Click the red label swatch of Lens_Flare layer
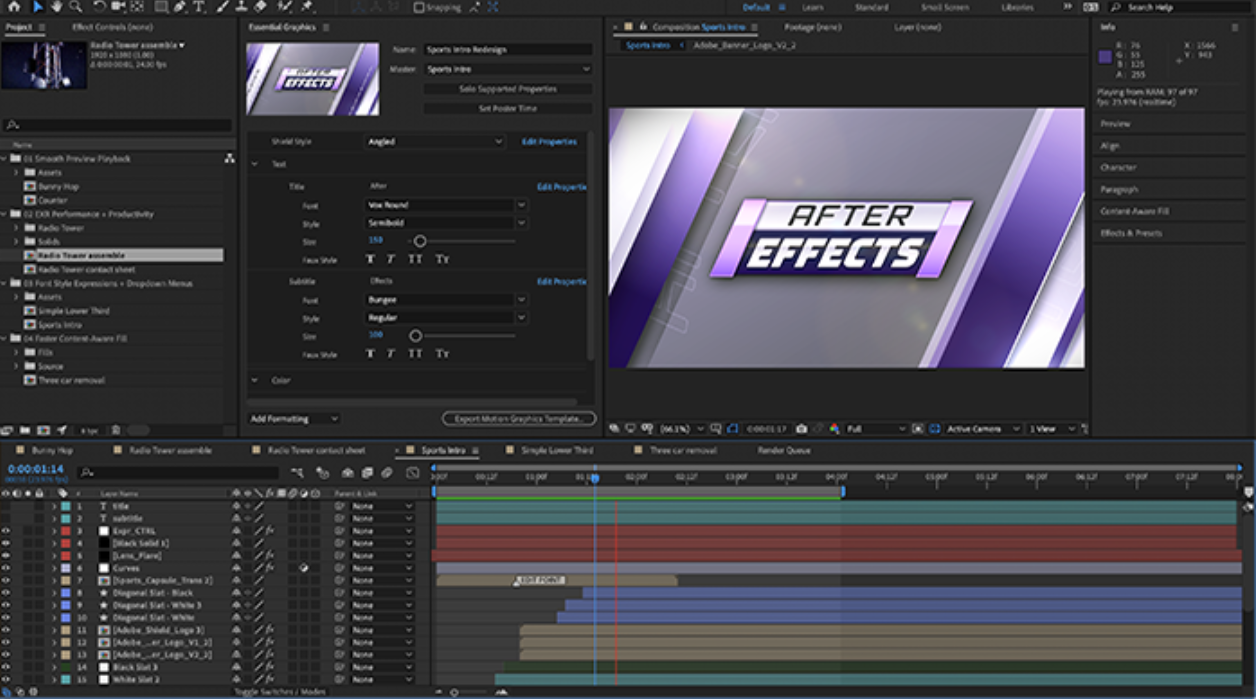This screenshot has height=699, width=1256. click(x=65, y=556)
